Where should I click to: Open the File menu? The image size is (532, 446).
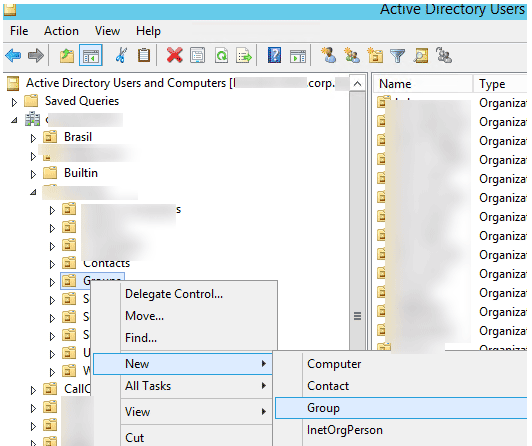point(19,31)
